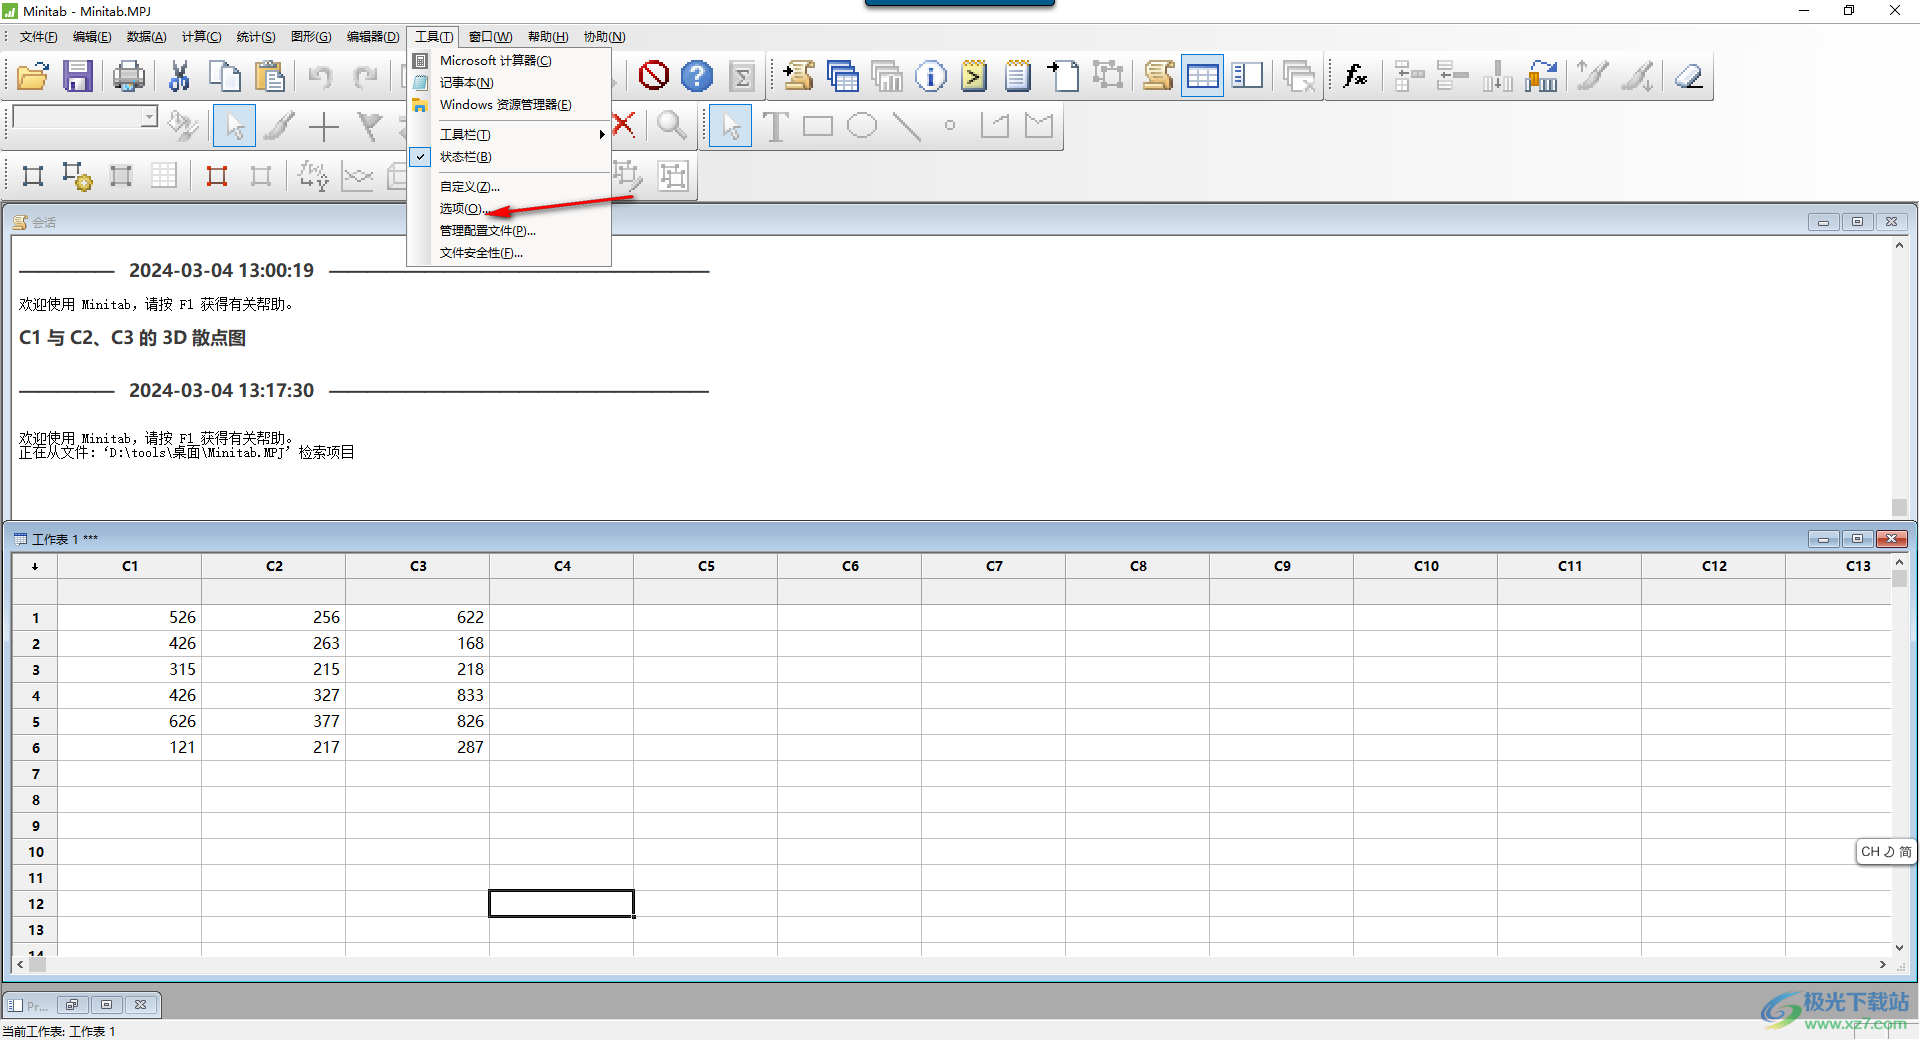1920x1040 pixels.
Task: Click the crosshair tool icon
Action: click(324, 127)
